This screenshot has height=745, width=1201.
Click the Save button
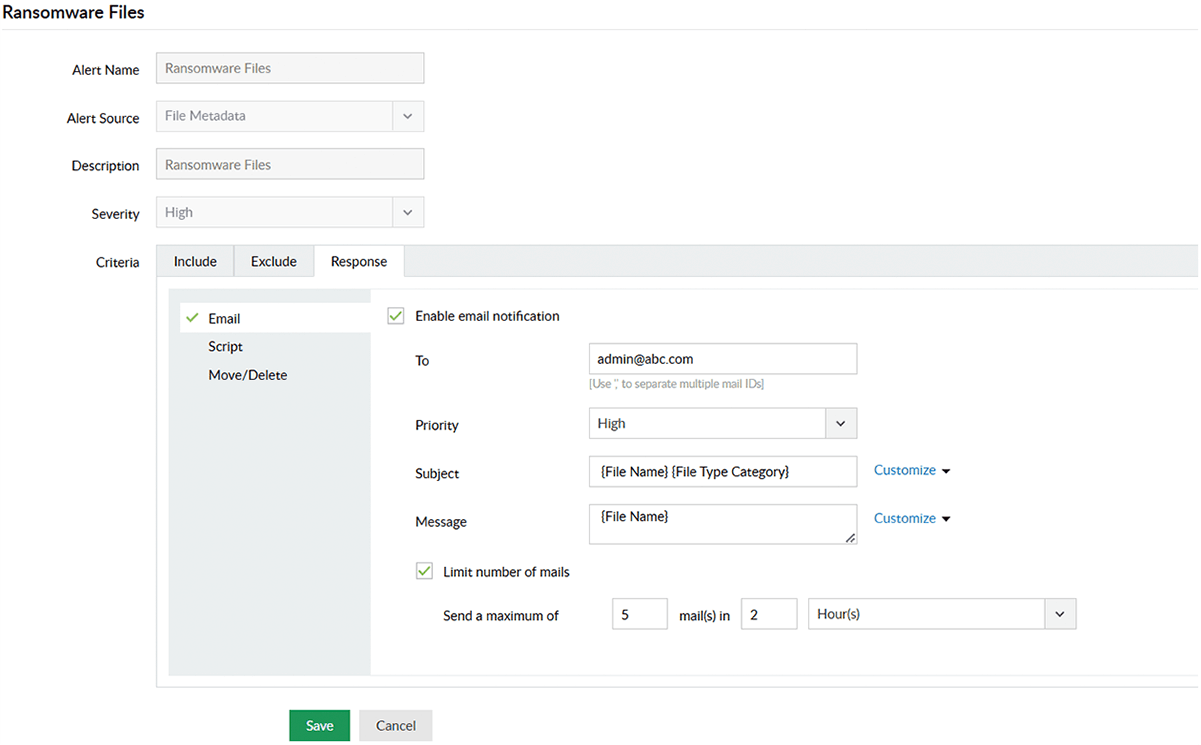(319, 726)
